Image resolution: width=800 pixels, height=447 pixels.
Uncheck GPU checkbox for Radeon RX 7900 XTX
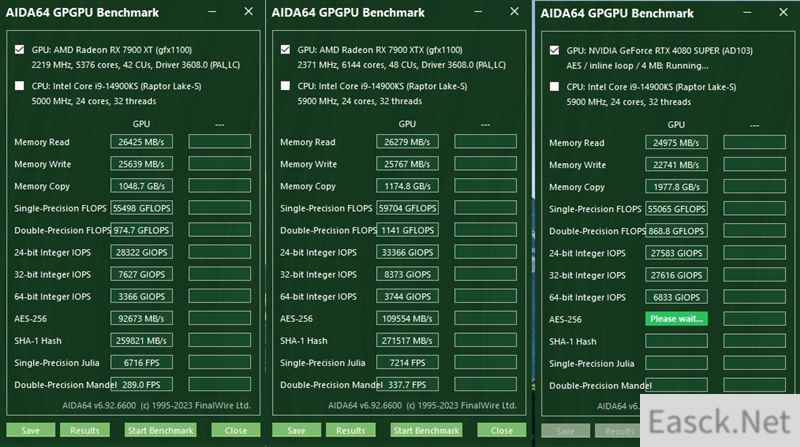[285, 49]
